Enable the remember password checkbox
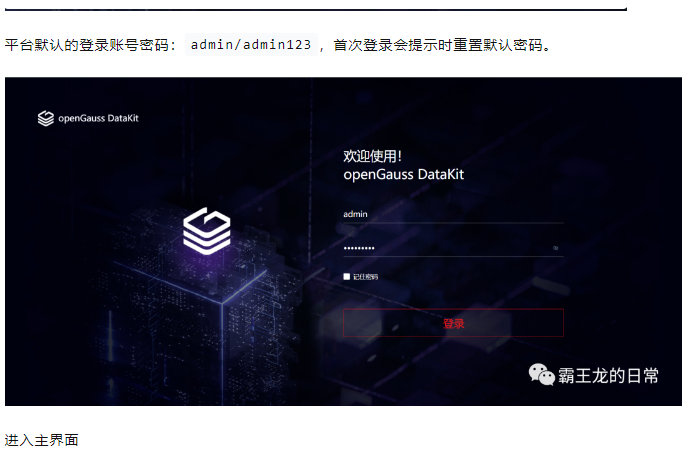 coord(347,276)
